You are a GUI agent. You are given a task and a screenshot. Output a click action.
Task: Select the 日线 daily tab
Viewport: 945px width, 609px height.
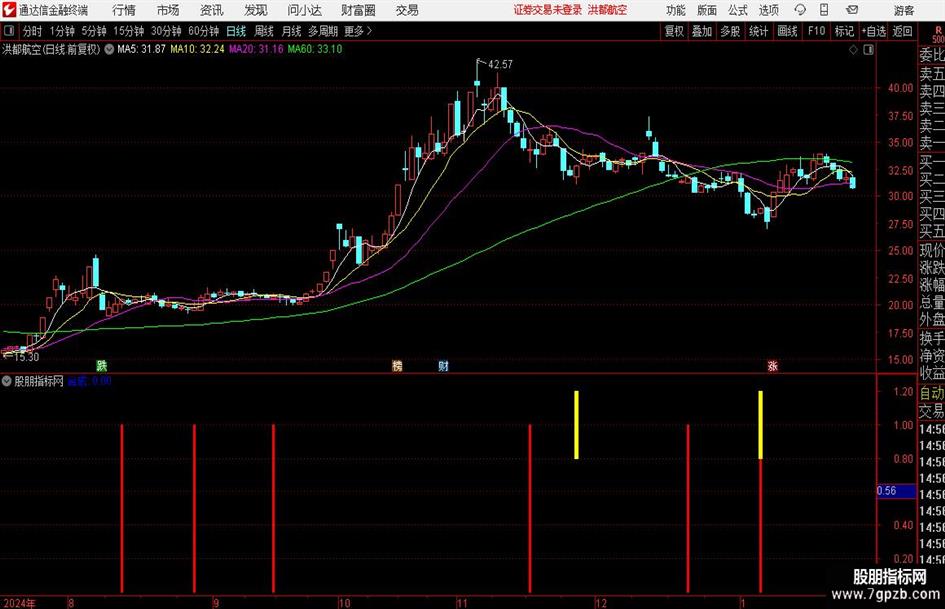pos(236,31)
